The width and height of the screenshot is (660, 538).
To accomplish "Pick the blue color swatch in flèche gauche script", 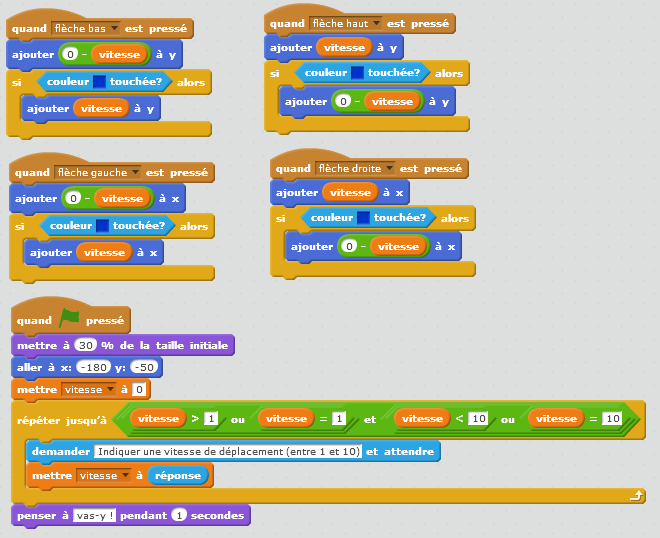I will coord(102,226).
